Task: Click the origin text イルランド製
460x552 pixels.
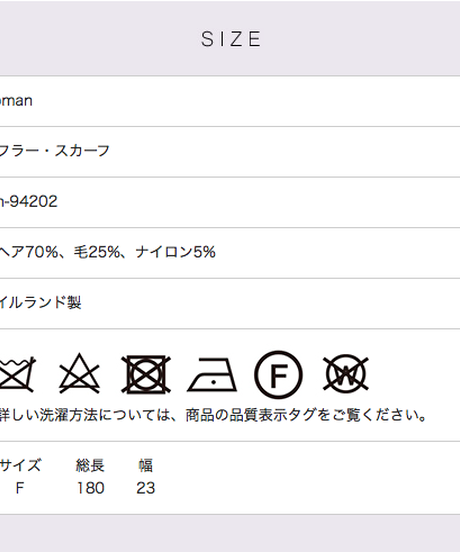Action: [x=40, y=303]
